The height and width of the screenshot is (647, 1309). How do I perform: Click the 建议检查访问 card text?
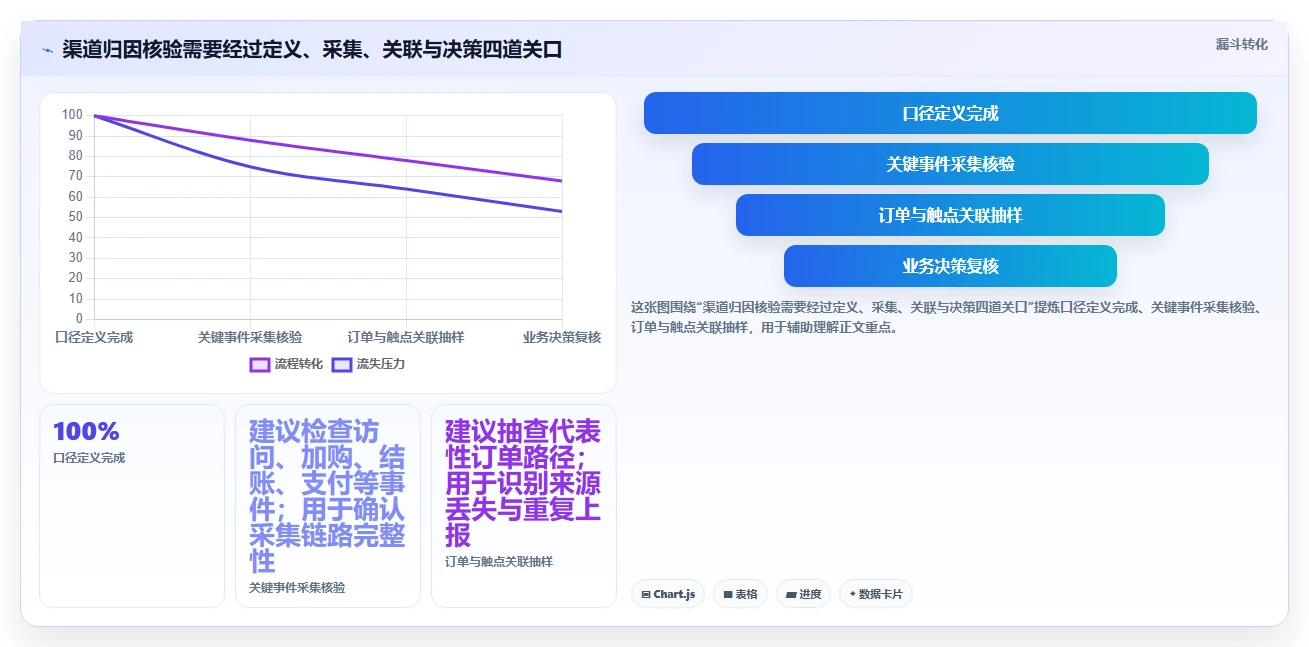pyautogui.click(x=327, y=496)
